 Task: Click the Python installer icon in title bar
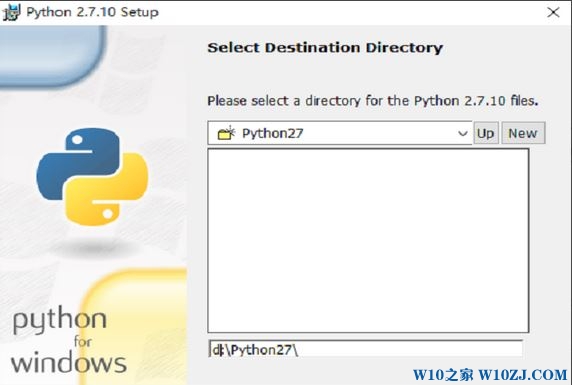[x=11, y=12]
